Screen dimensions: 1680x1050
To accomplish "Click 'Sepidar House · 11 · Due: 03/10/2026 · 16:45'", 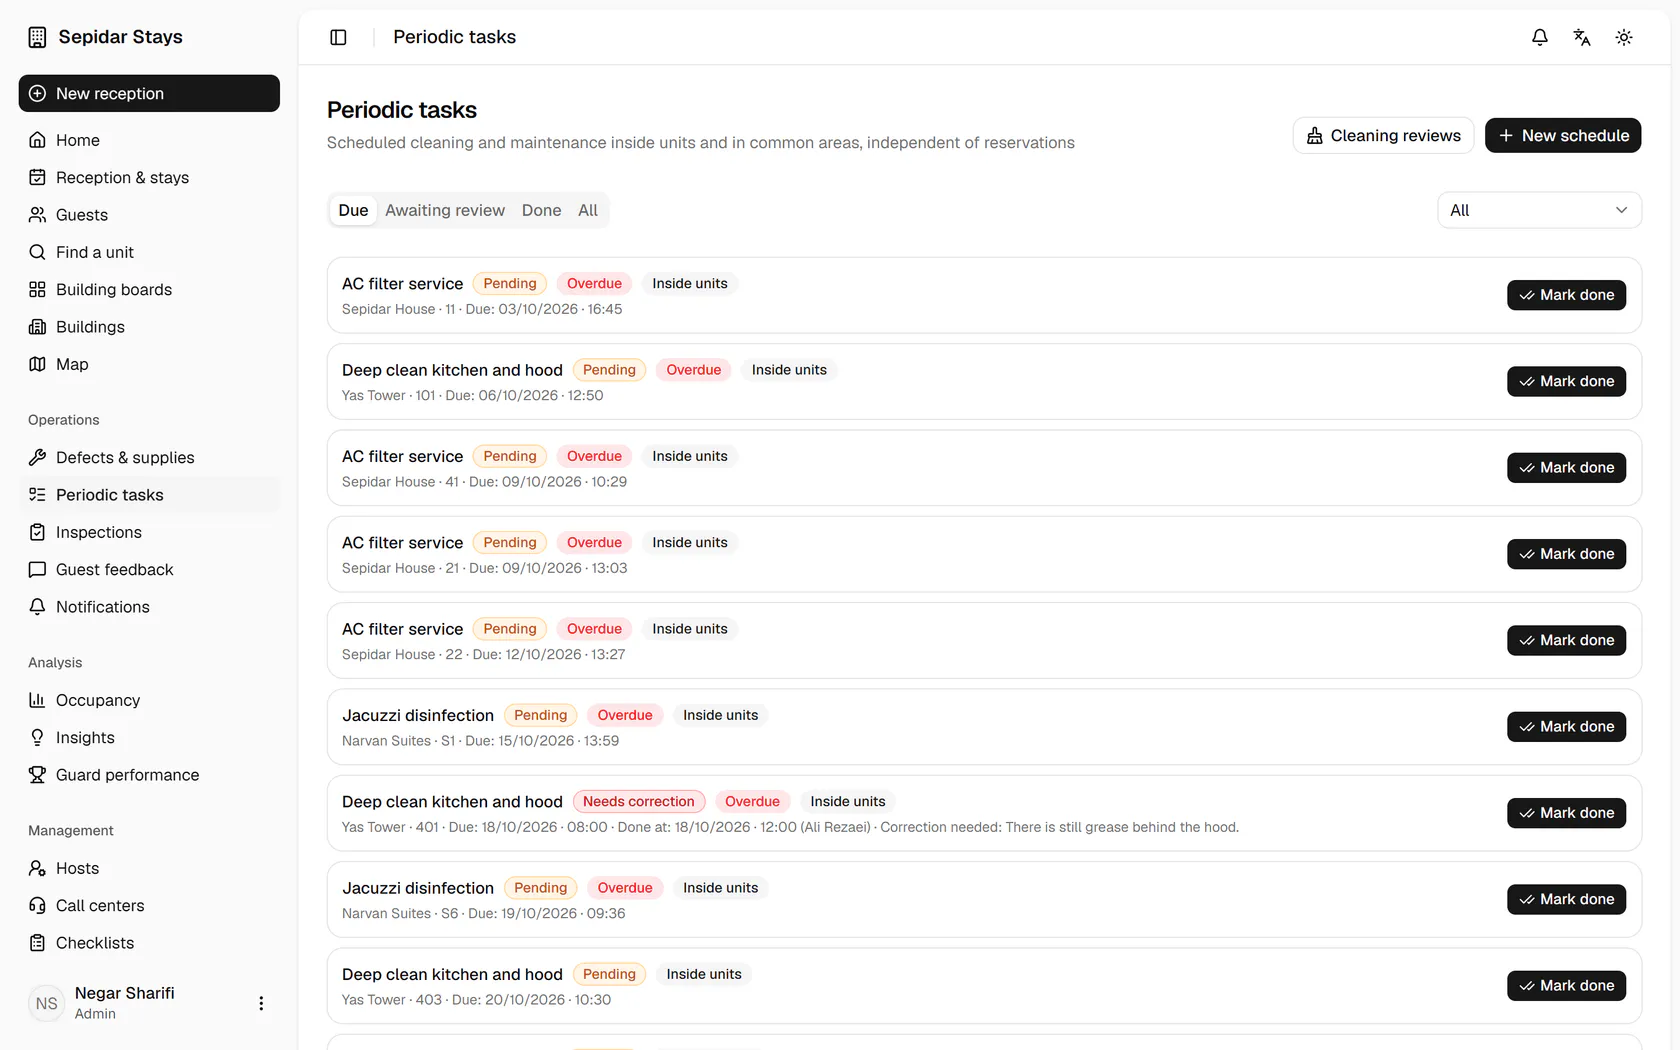I will point(482,309).
